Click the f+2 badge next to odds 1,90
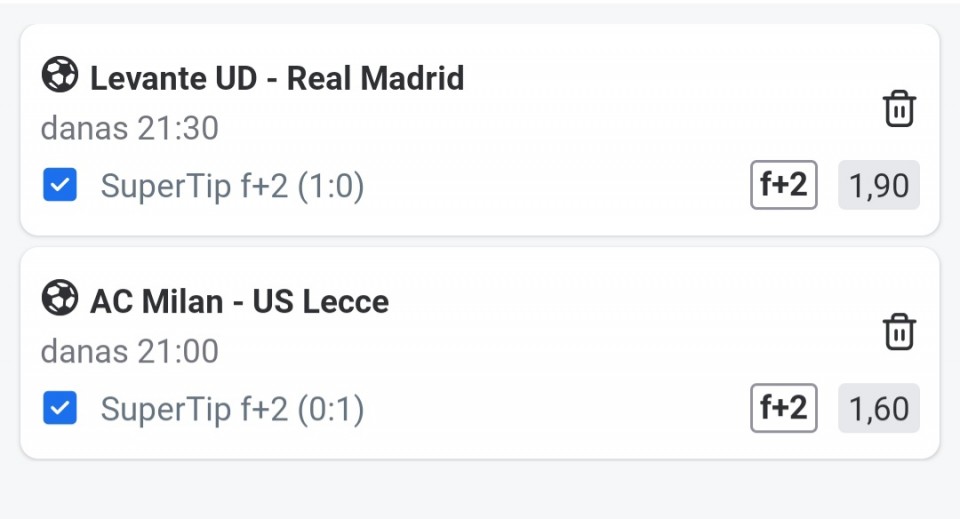This screenshot has width=960, height=519. point(783,185)
